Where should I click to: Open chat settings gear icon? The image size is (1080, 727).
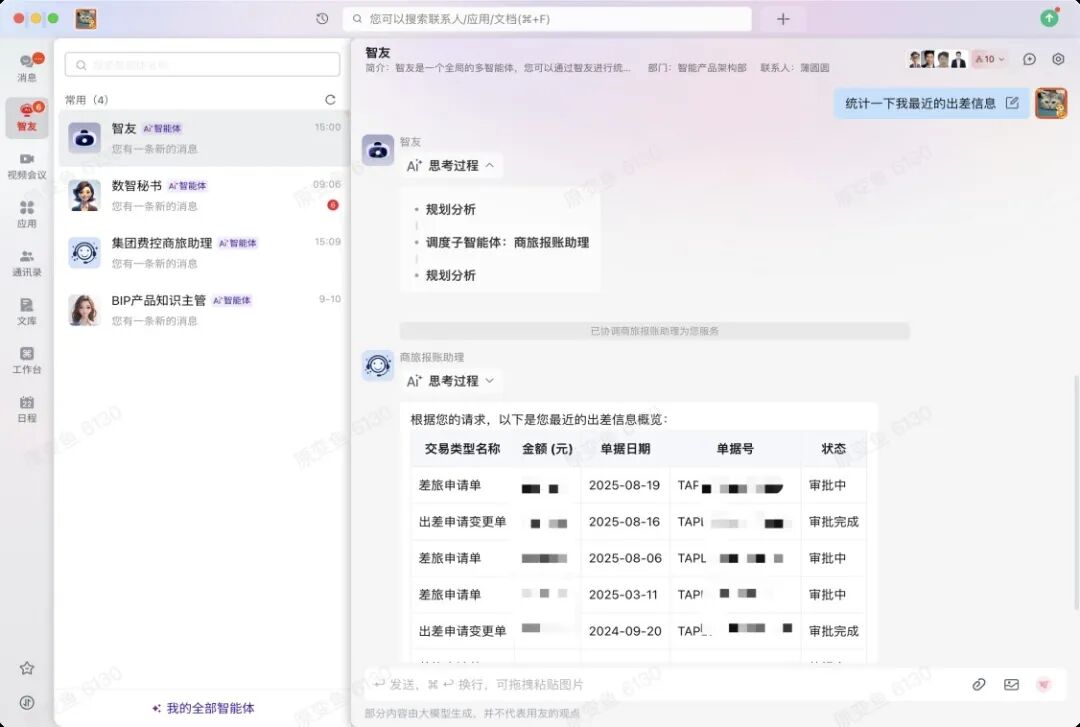(x=1058, y=59)
